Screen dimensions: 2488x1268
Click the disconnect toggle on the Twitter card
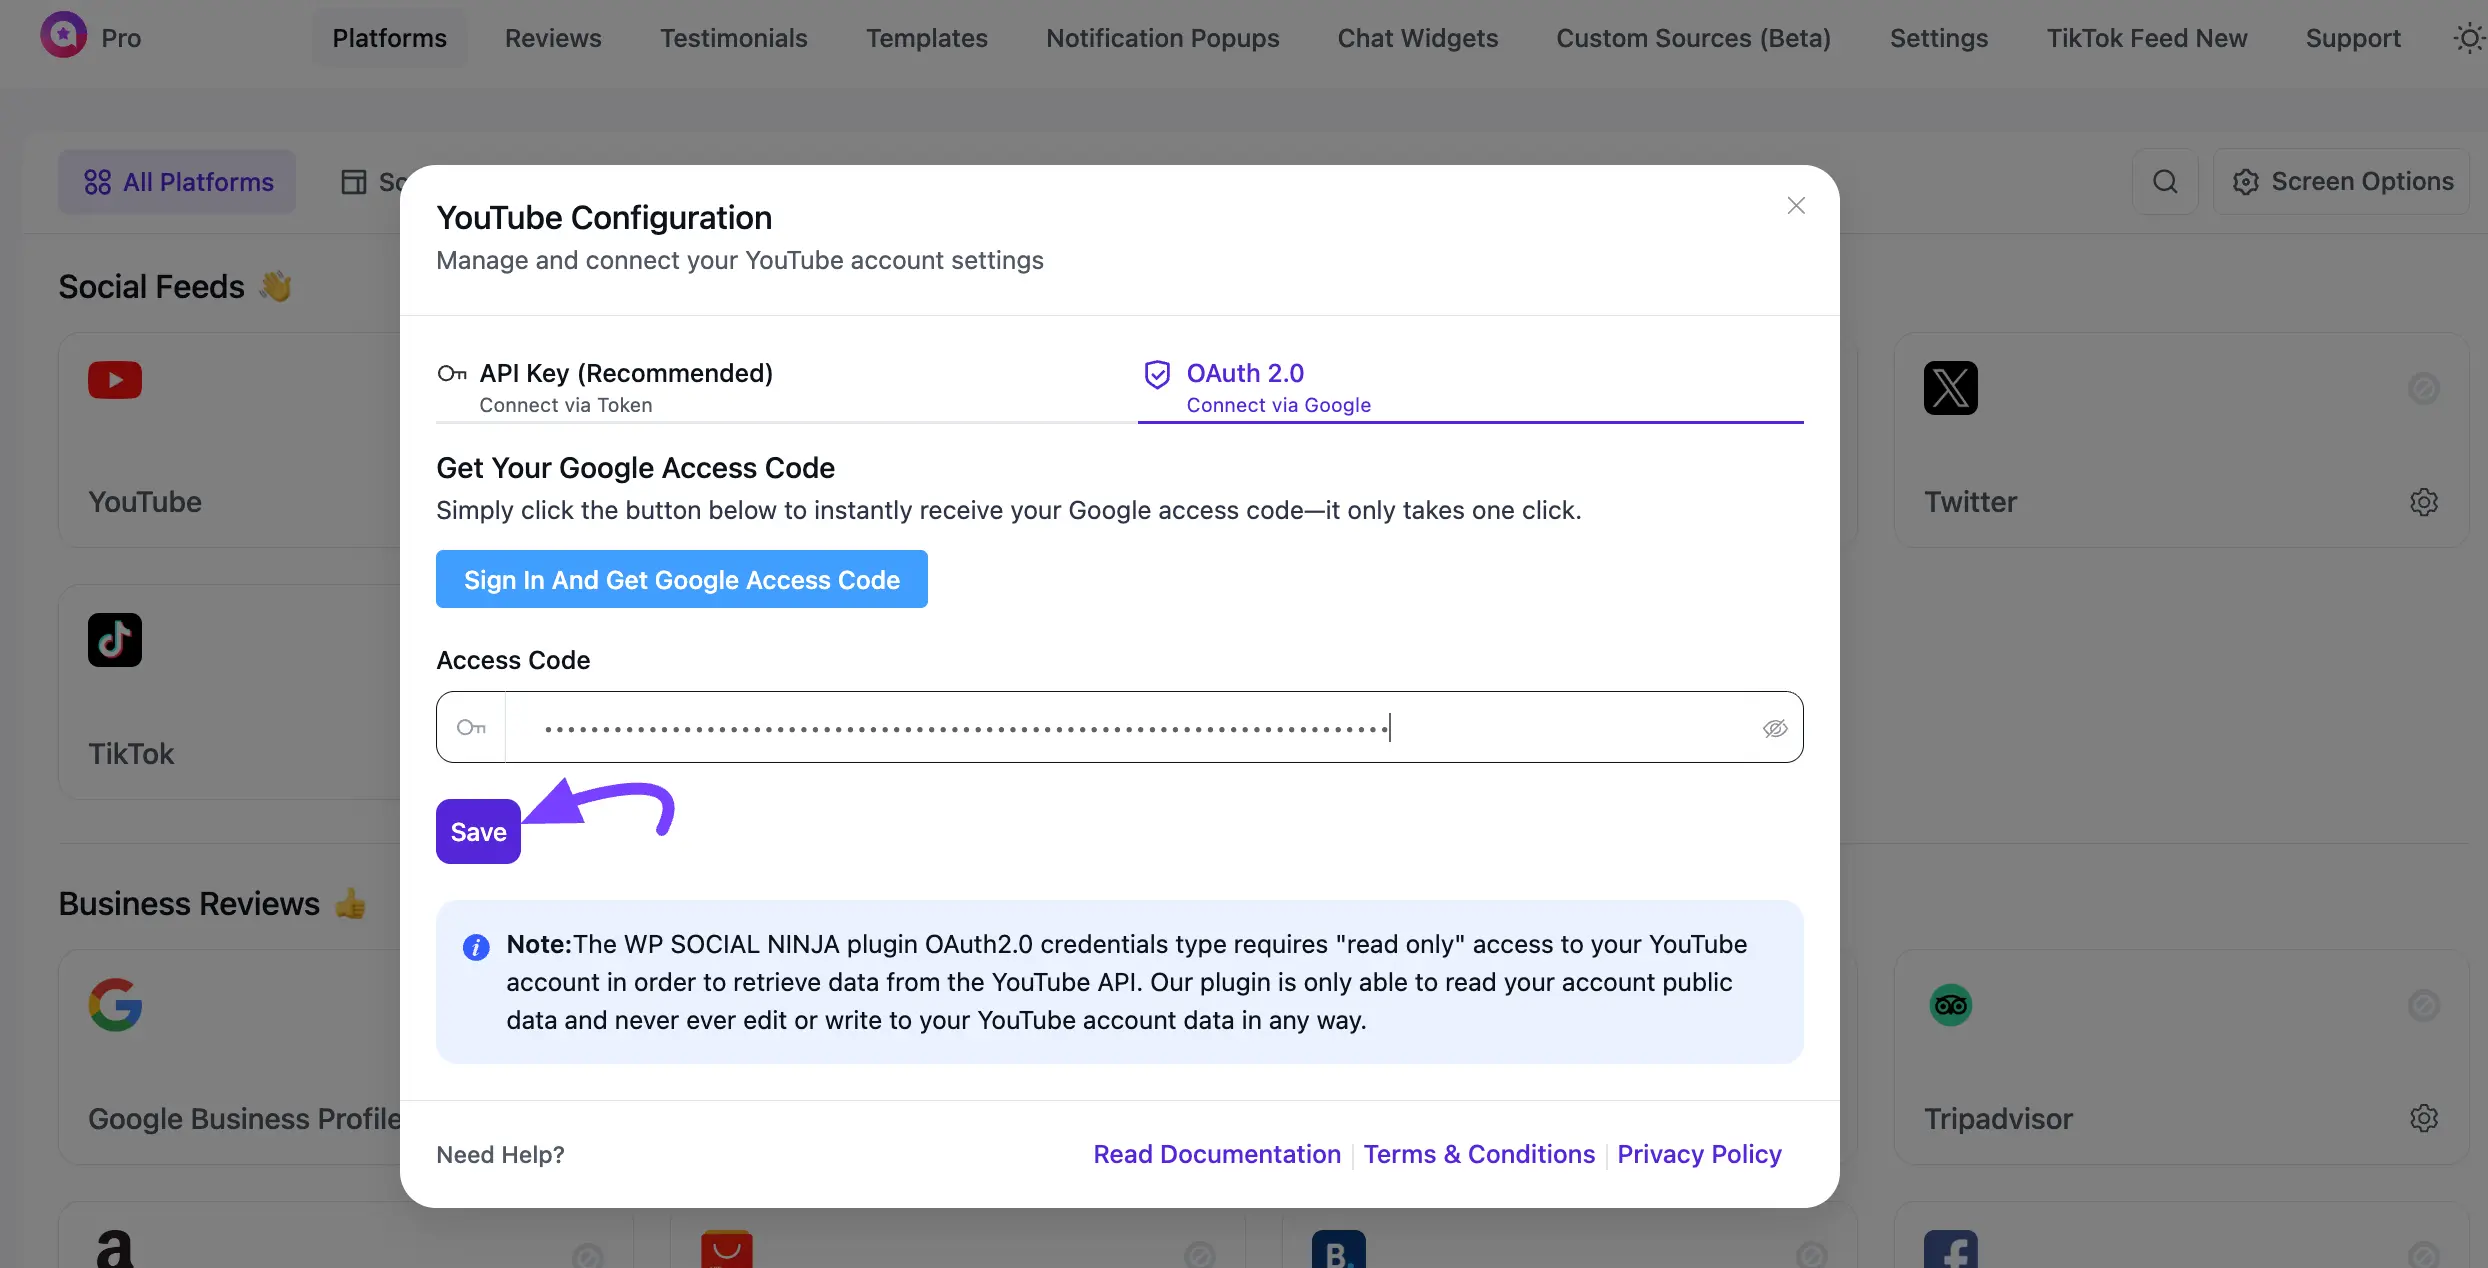tap(2422, 388)
